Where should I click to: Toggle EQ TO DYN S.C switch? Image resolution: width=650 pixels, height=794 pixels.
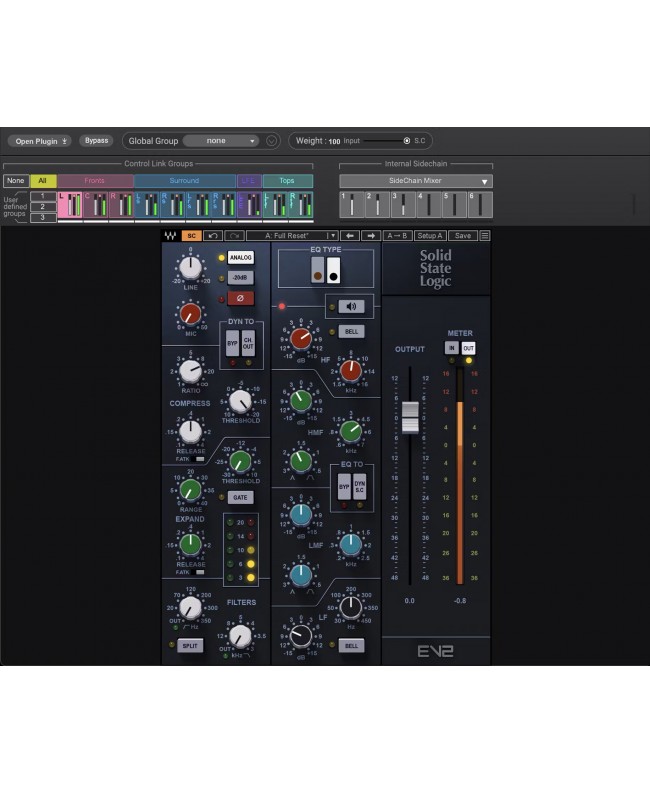coord(359,487)
